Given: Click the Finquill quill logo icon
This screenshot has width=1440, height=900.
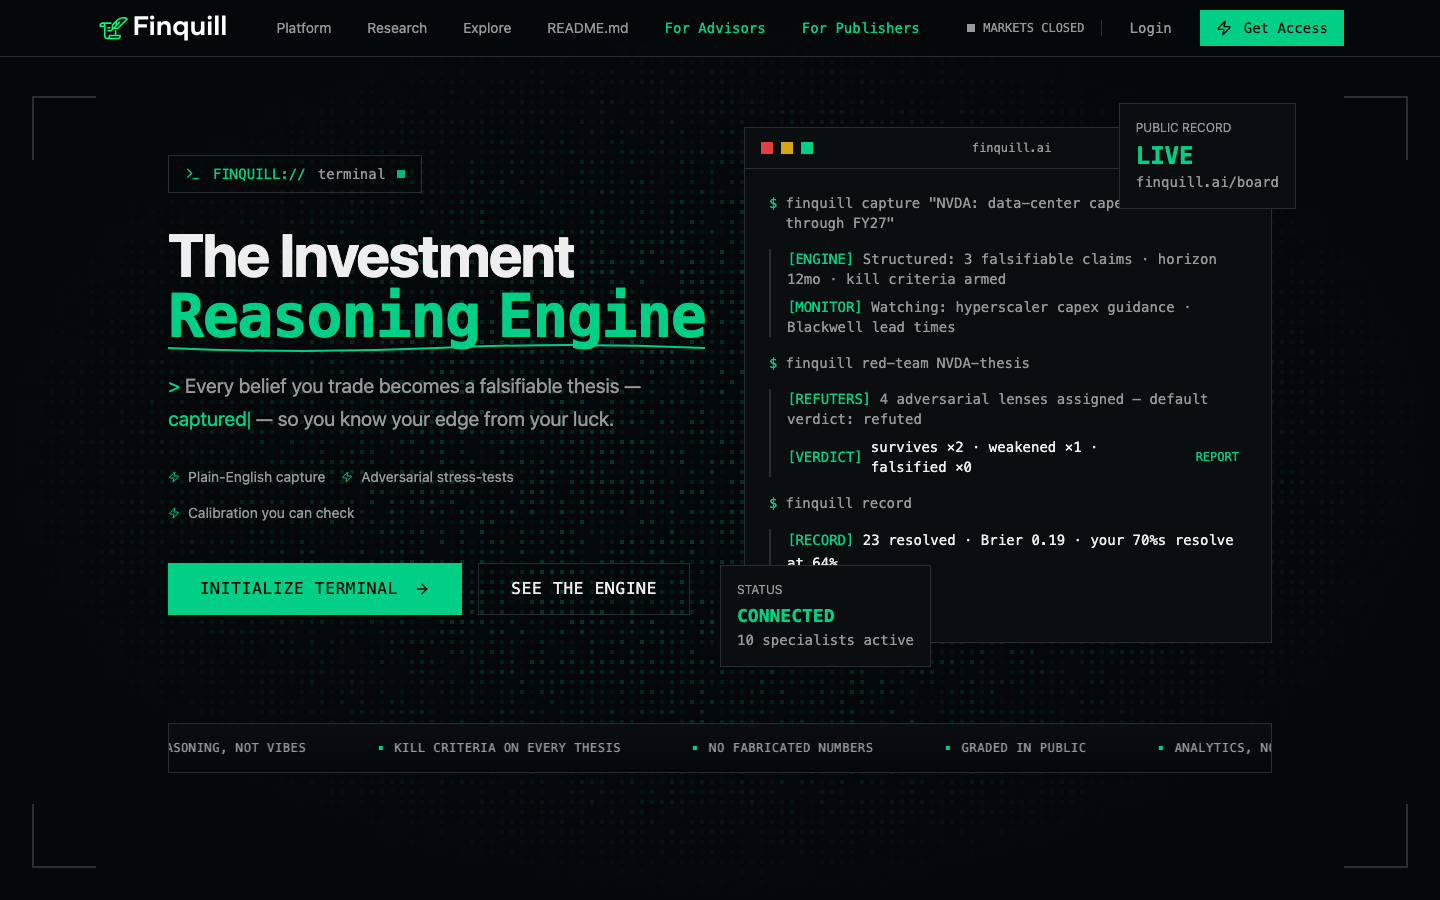Looking at the screenshot, I should 113,28.
